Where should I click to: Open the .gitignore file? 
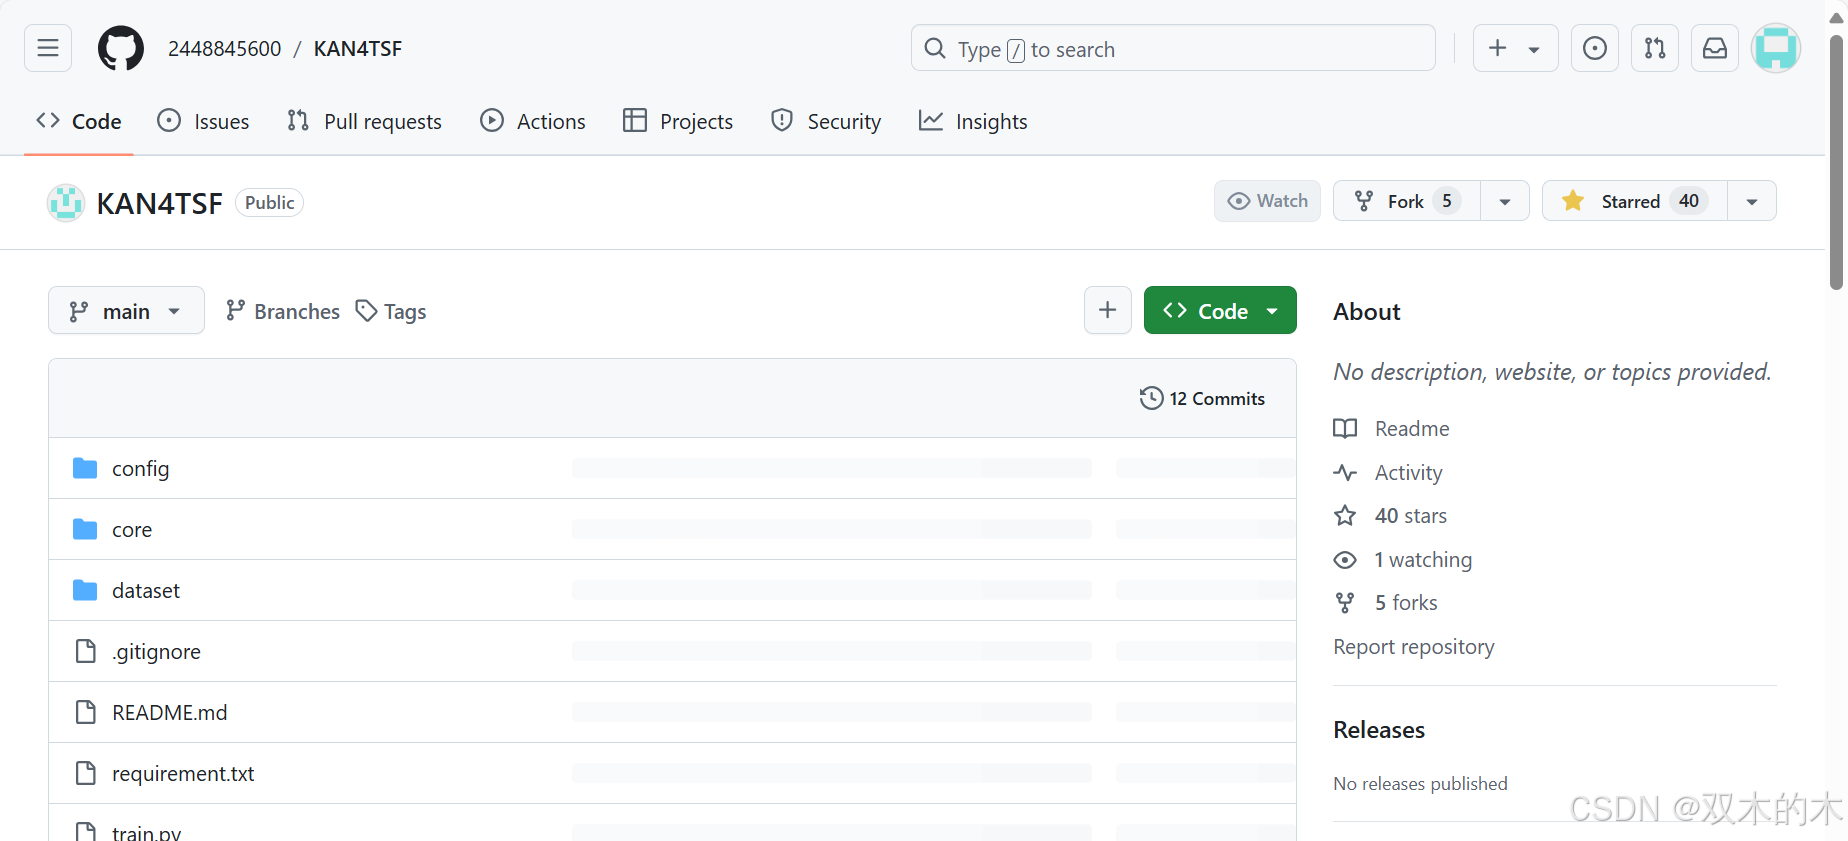tap(156, 651)
